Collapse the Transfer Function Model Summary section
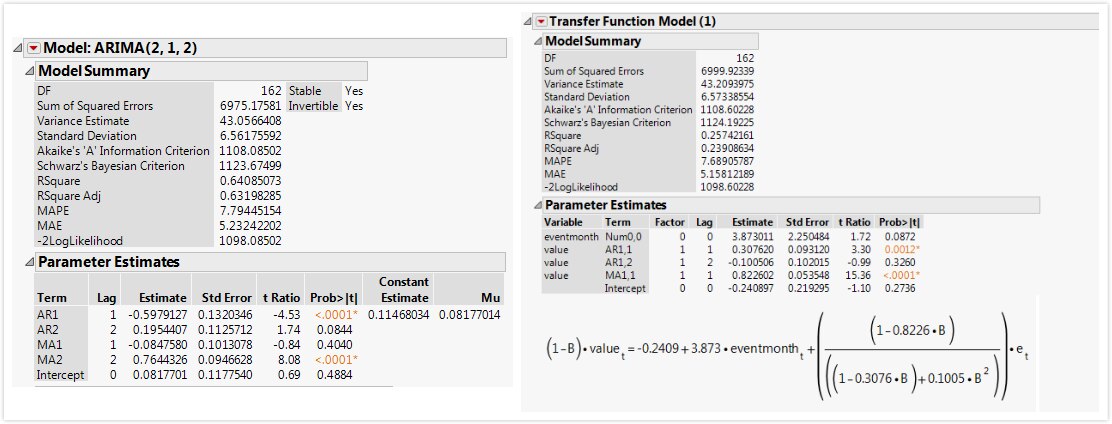The height and width of the screenshot is (424, 1112). pos(538,41)
